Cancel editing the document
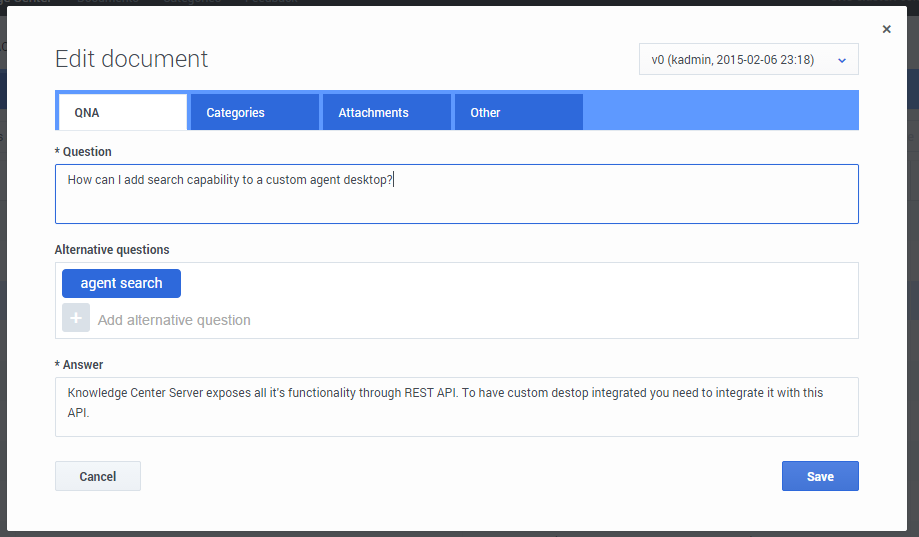919x537 pixels. [98, 476]
